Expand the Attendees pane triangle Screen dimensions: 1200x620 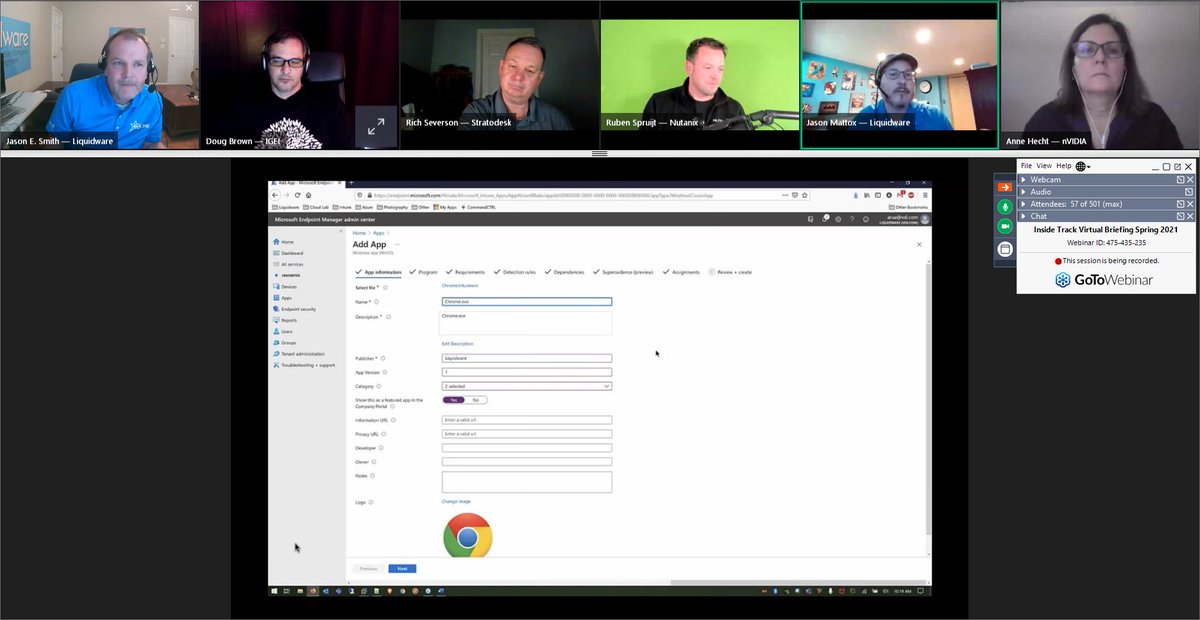(x=1023, y=204)
